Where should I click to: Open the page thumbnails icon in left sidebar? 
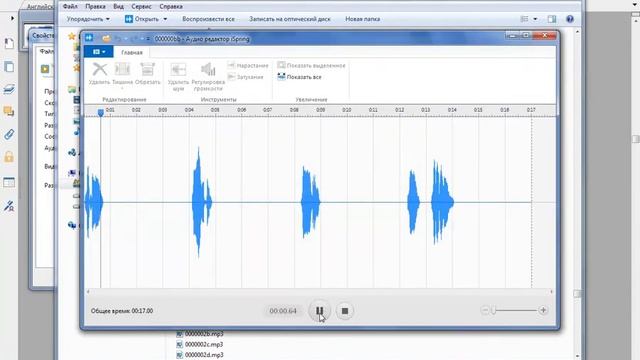9,67
